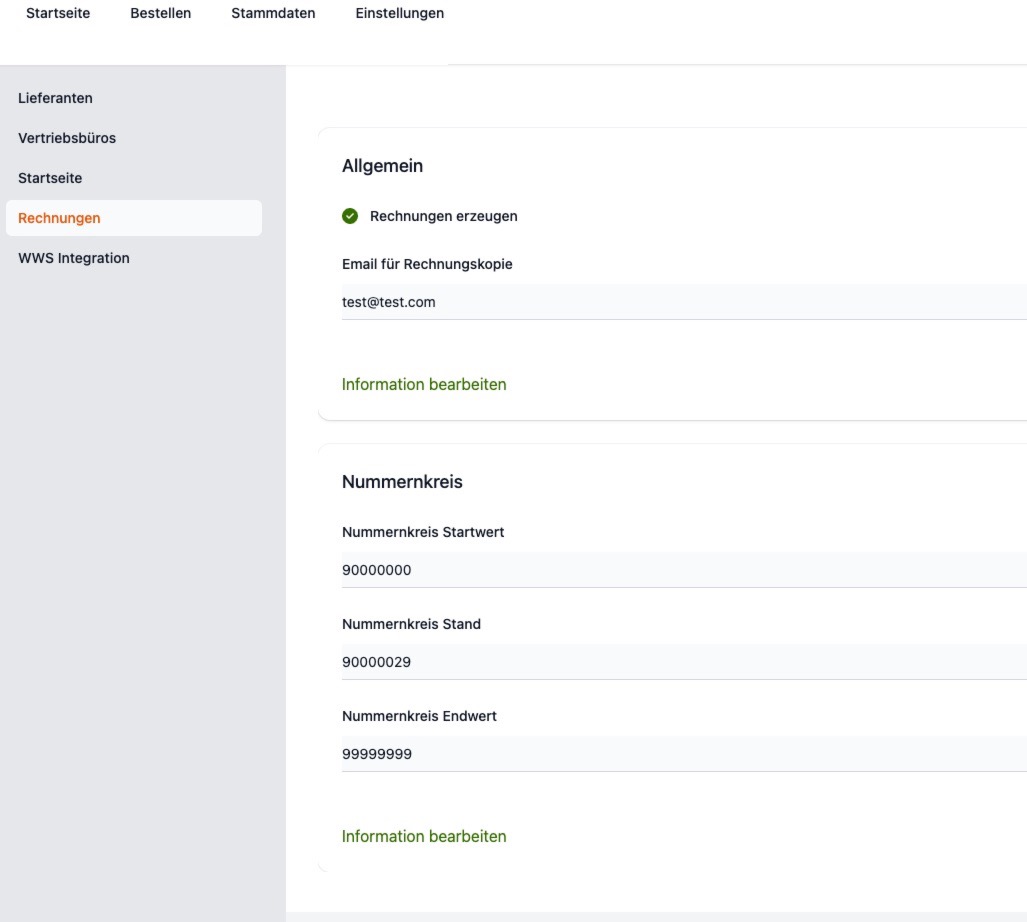The width and height of the screenshot is (1027, 922).
Task: Open the Lieferanten section in the sidebar
Action: pyautogui.click(x=56, y=98)
